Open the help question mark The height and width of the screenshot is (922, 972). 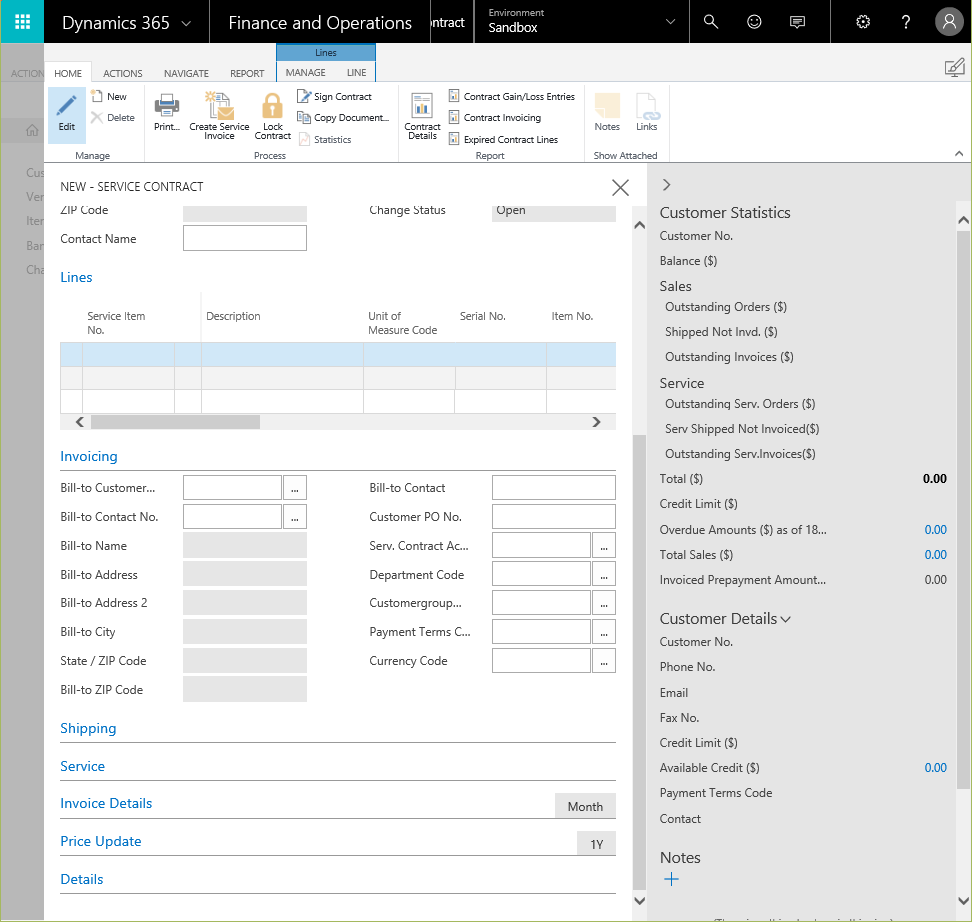906,22
